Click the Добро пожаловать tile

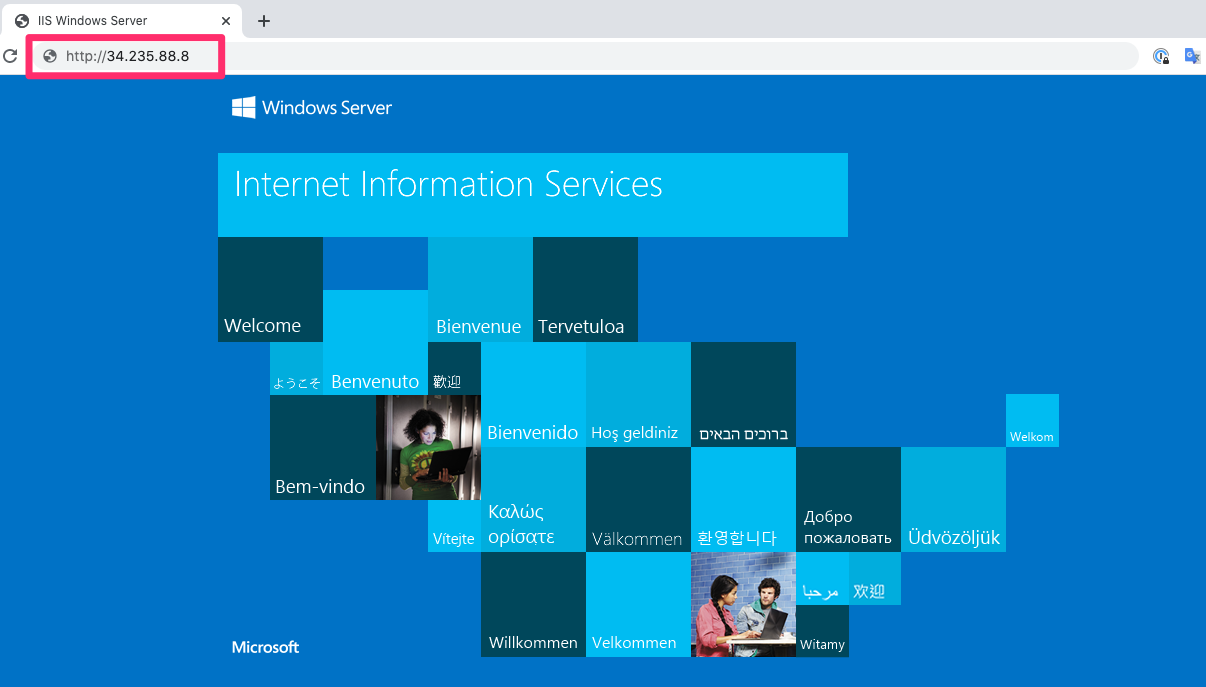pos(848,500)
